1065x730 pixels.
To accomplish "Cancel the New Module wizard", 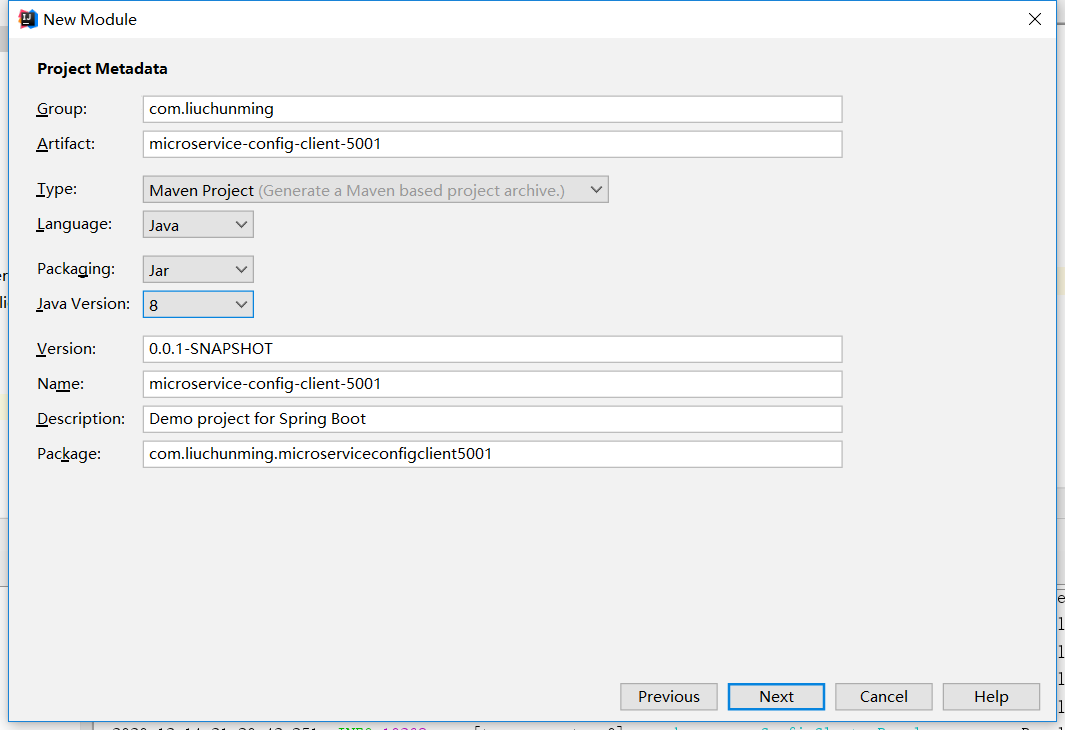I will (x=884, y=697).
